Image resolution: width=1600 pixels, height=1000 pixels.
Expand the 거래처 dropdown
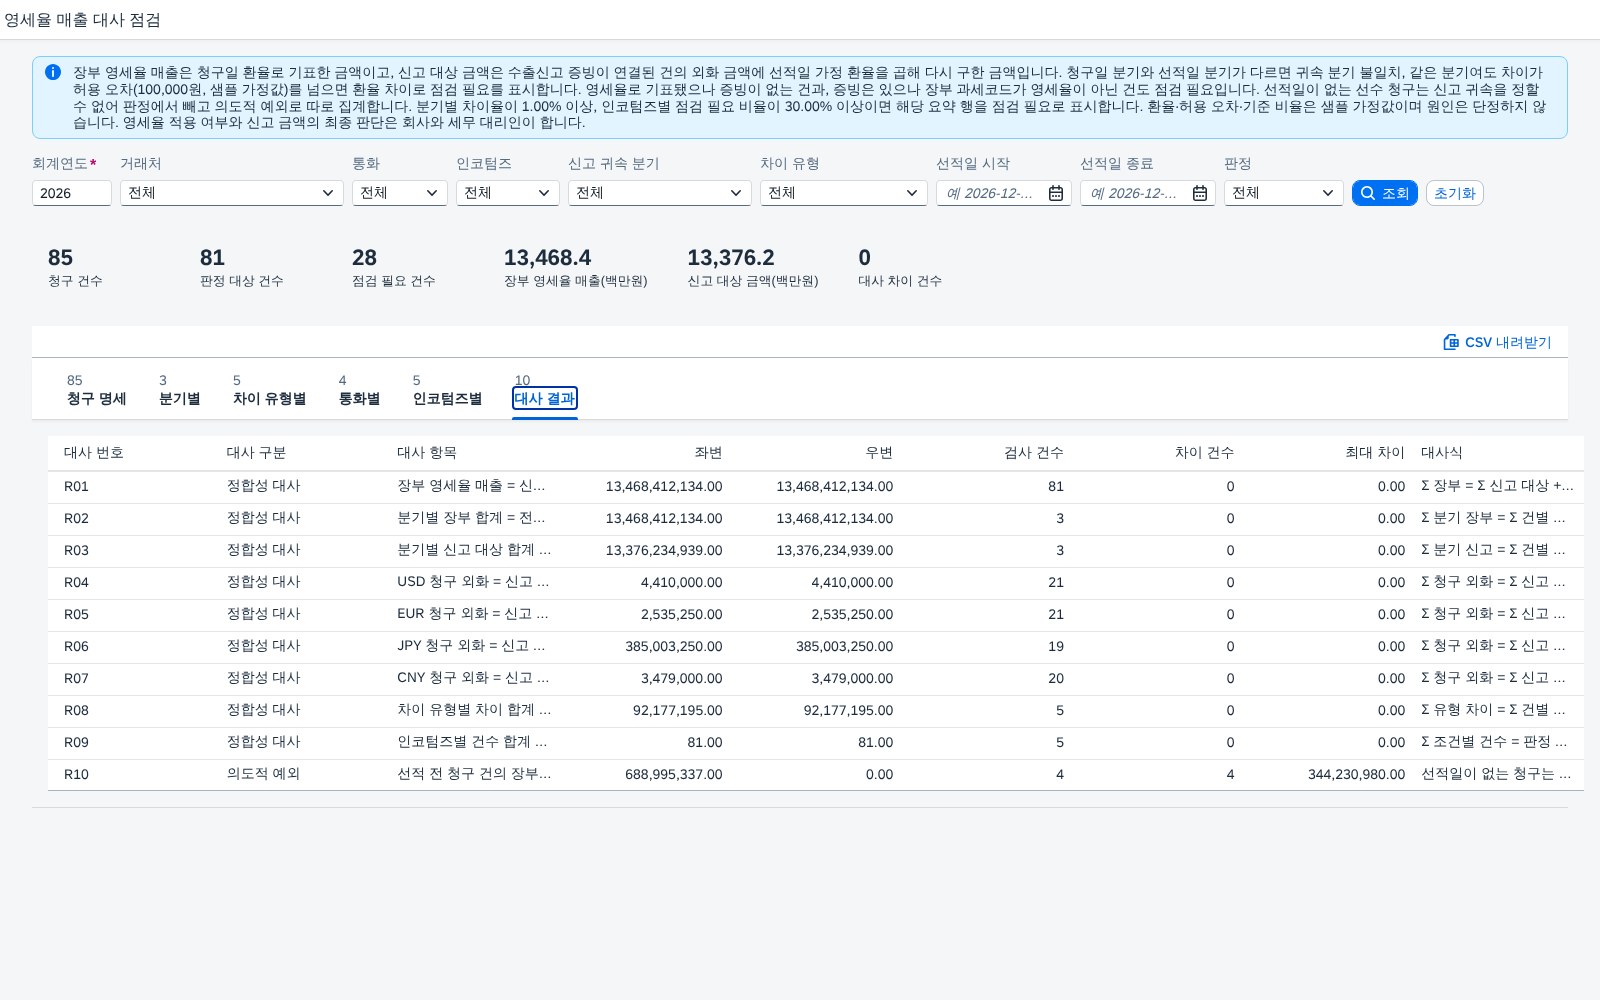coord(232,193)
